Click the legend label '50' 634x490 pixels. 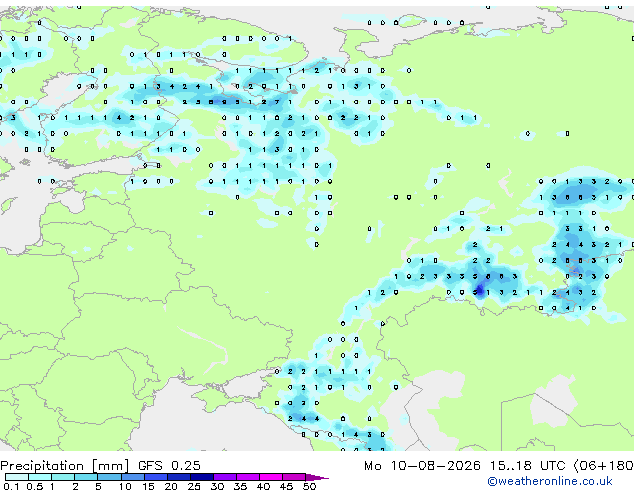pos(310,486)
